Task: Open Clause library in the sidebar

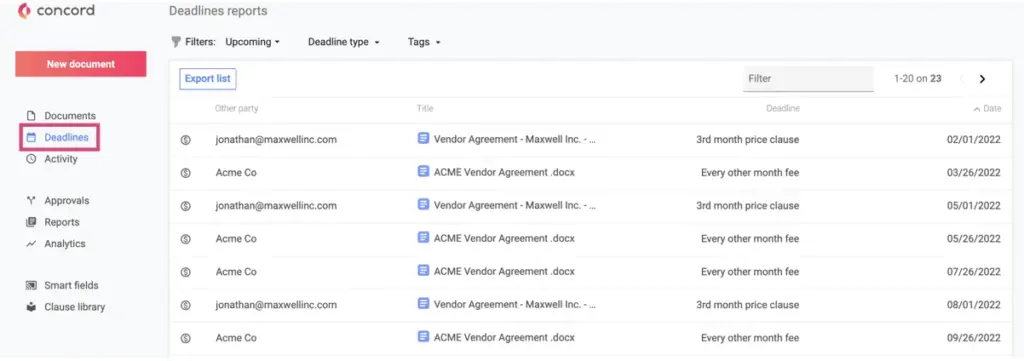Action: tap(74, 307)
